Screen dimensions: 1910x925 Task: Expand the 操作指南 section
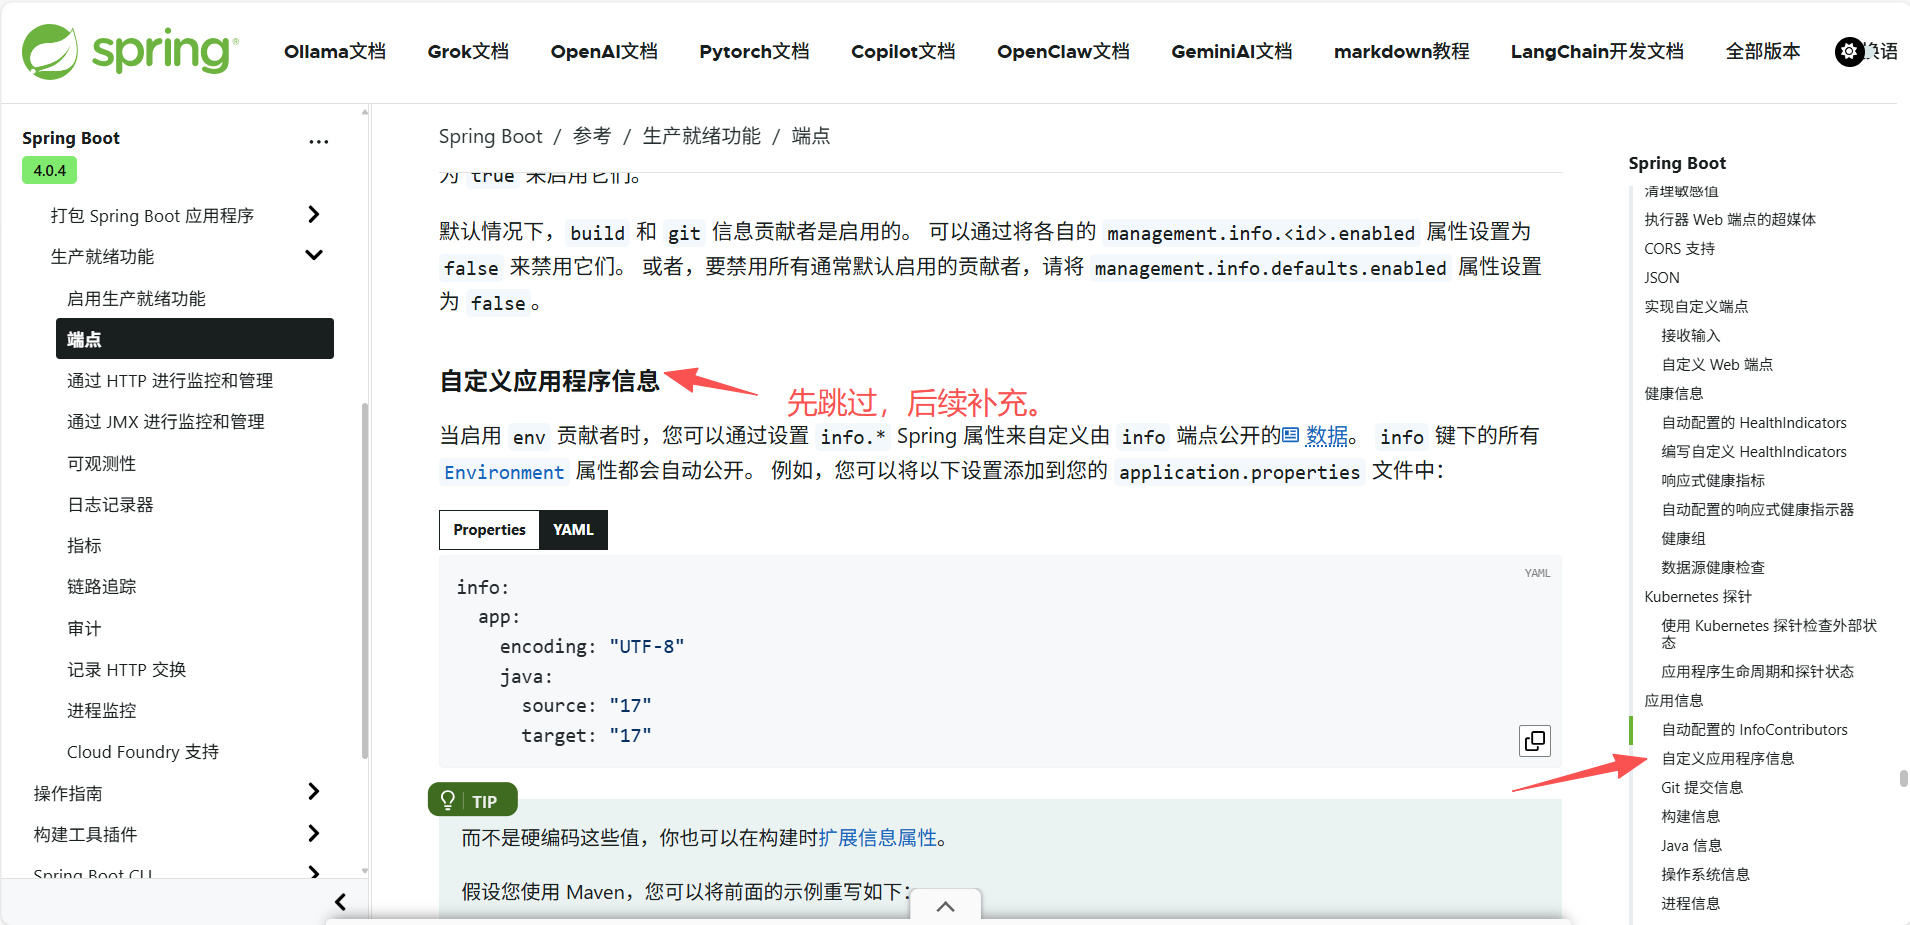[x=313, y=791]
